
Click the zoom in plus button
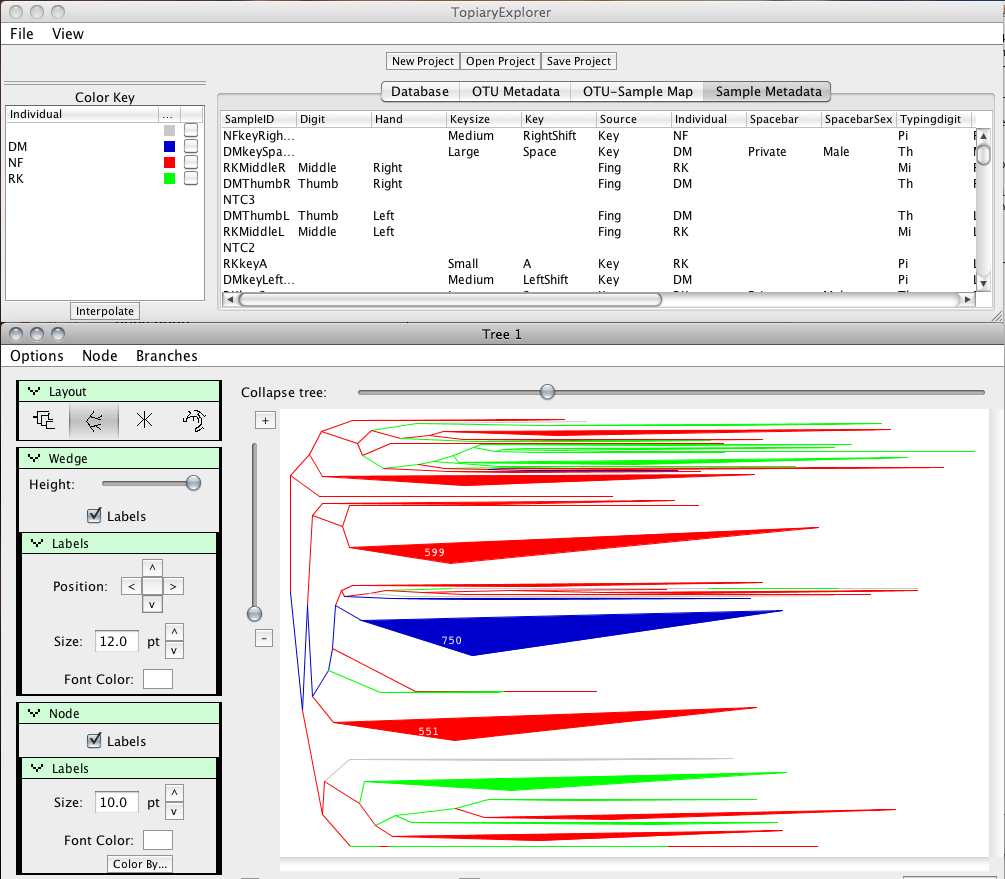click(265, 421)
